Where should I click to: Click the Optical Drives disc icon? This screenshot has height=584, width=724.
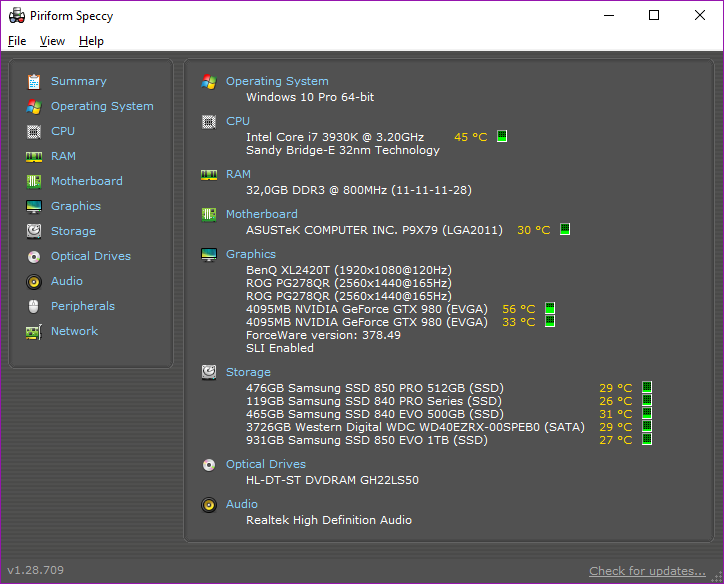coord(34,256)
